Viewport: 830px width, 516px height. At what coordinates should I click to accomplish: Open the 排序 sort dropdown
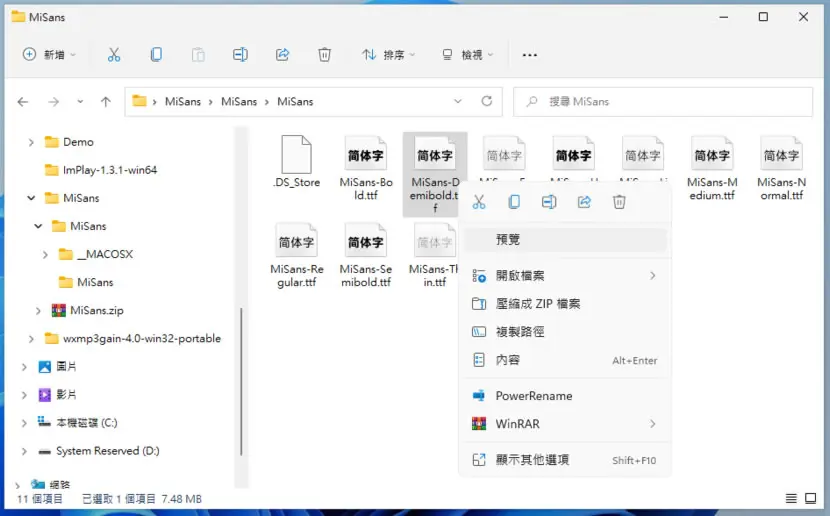click(389, 55)
